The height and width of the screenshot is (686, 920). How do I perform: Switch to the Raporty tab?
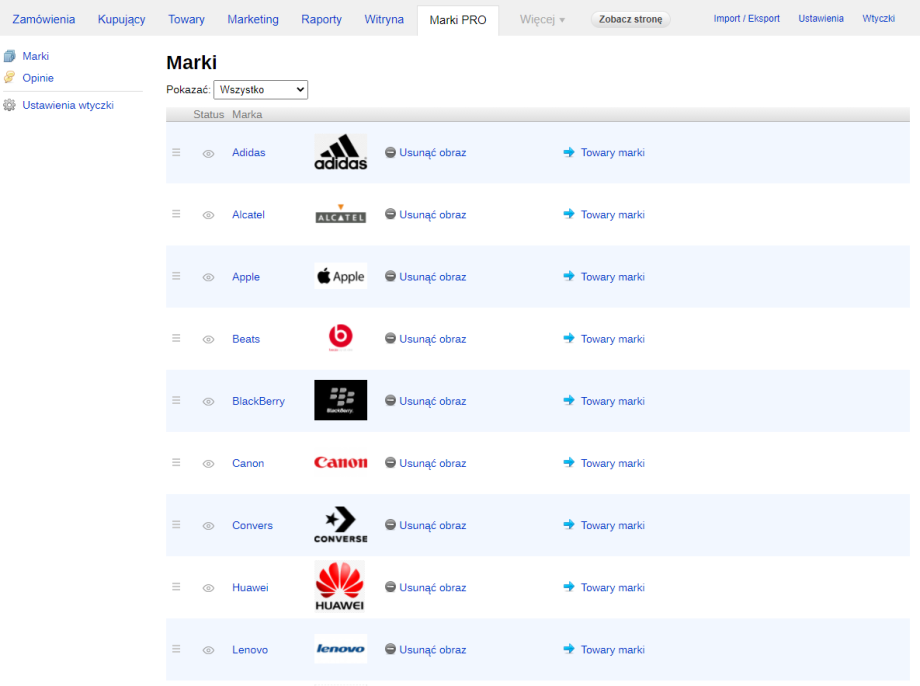pyautogui.click(x=321, y=20)
